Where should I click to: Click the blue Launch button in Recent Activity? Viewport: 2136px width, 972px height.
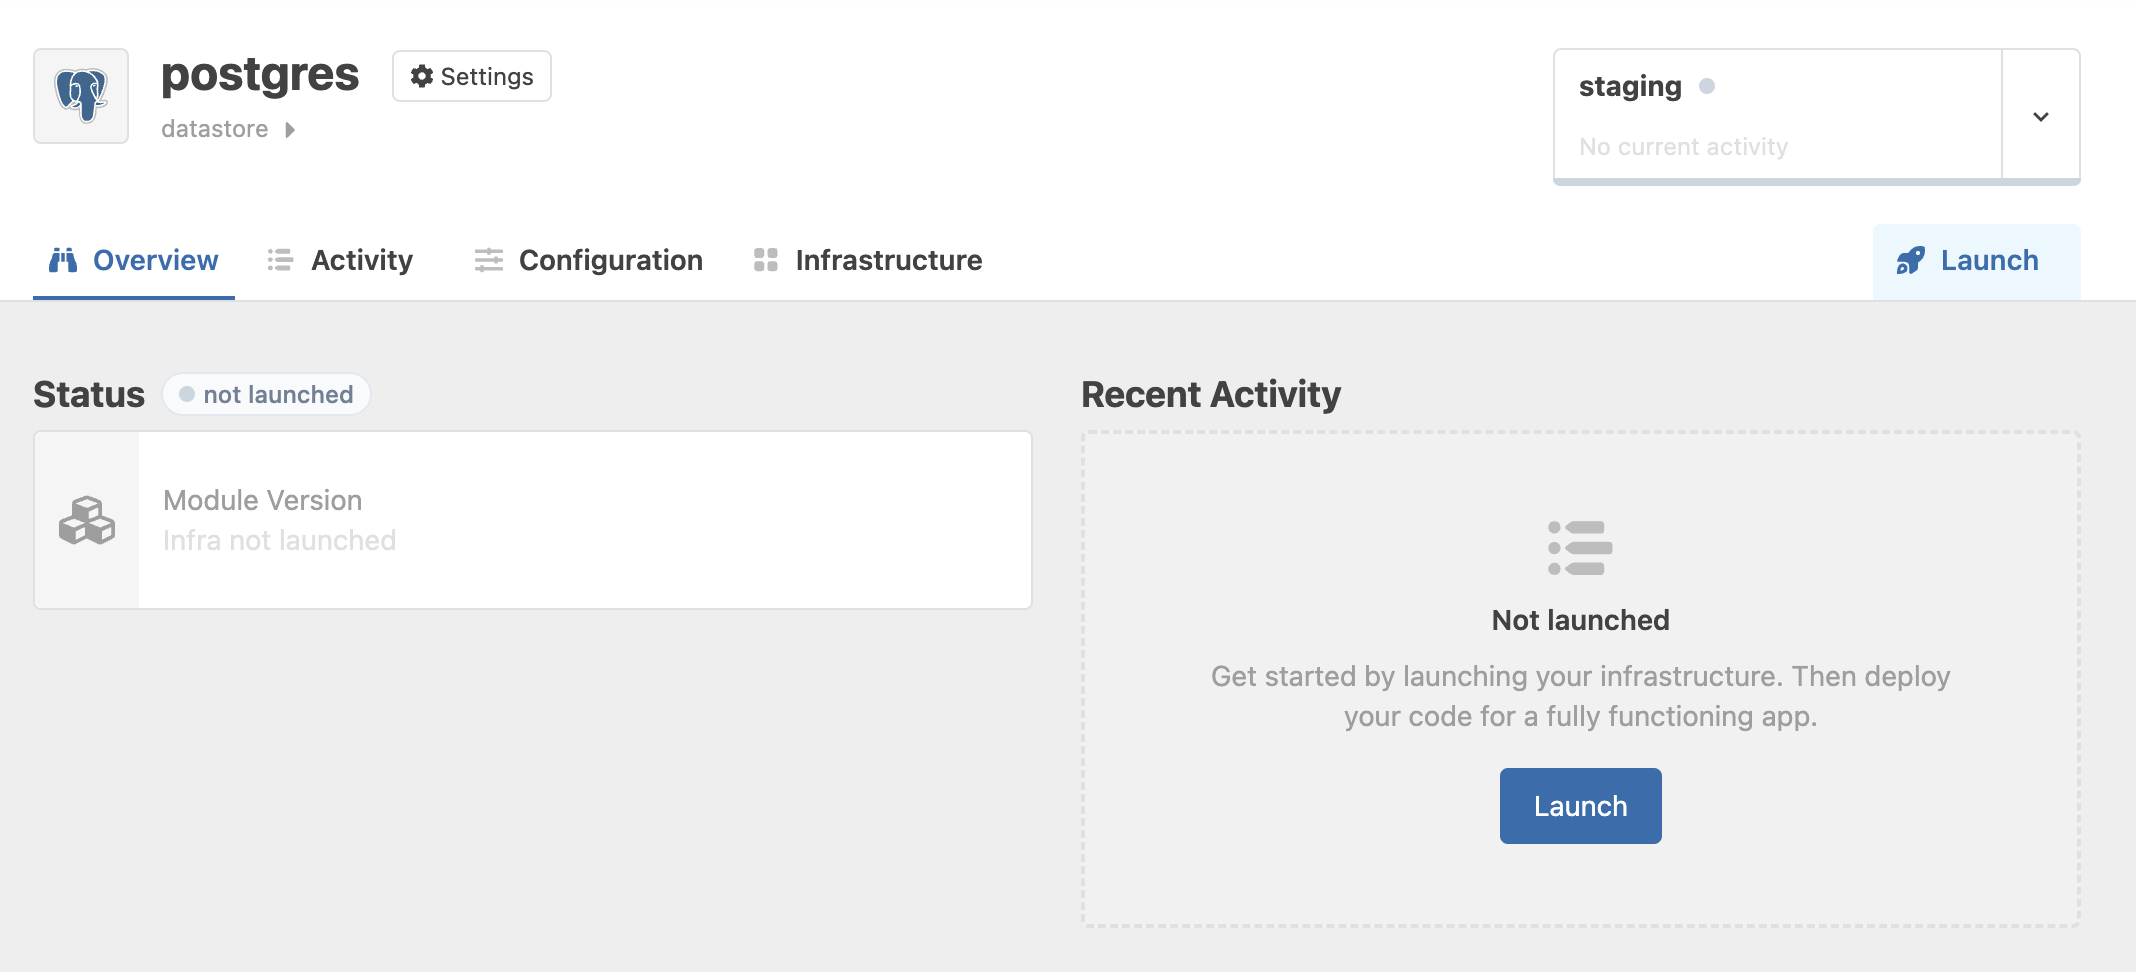click(x=1579, y=805)
